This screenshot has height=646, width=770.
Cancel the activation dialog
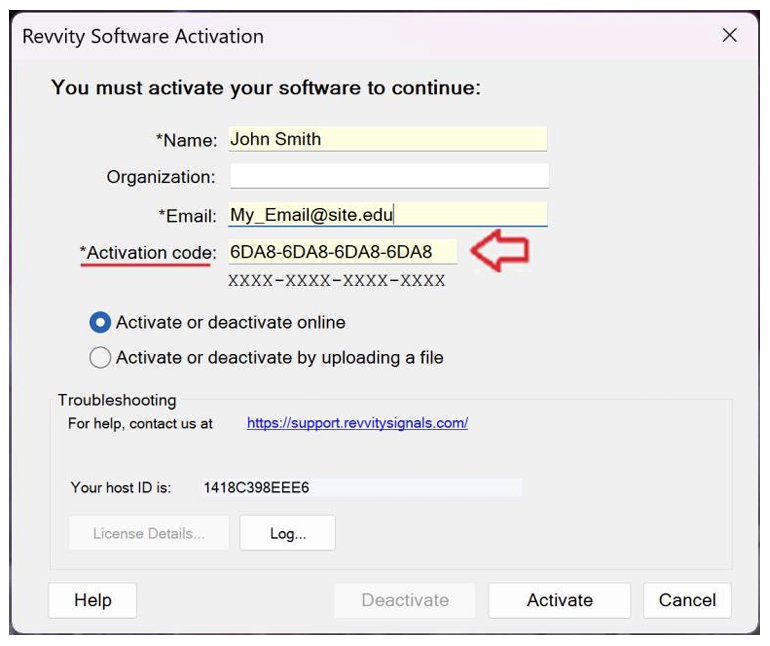(687, 600)
